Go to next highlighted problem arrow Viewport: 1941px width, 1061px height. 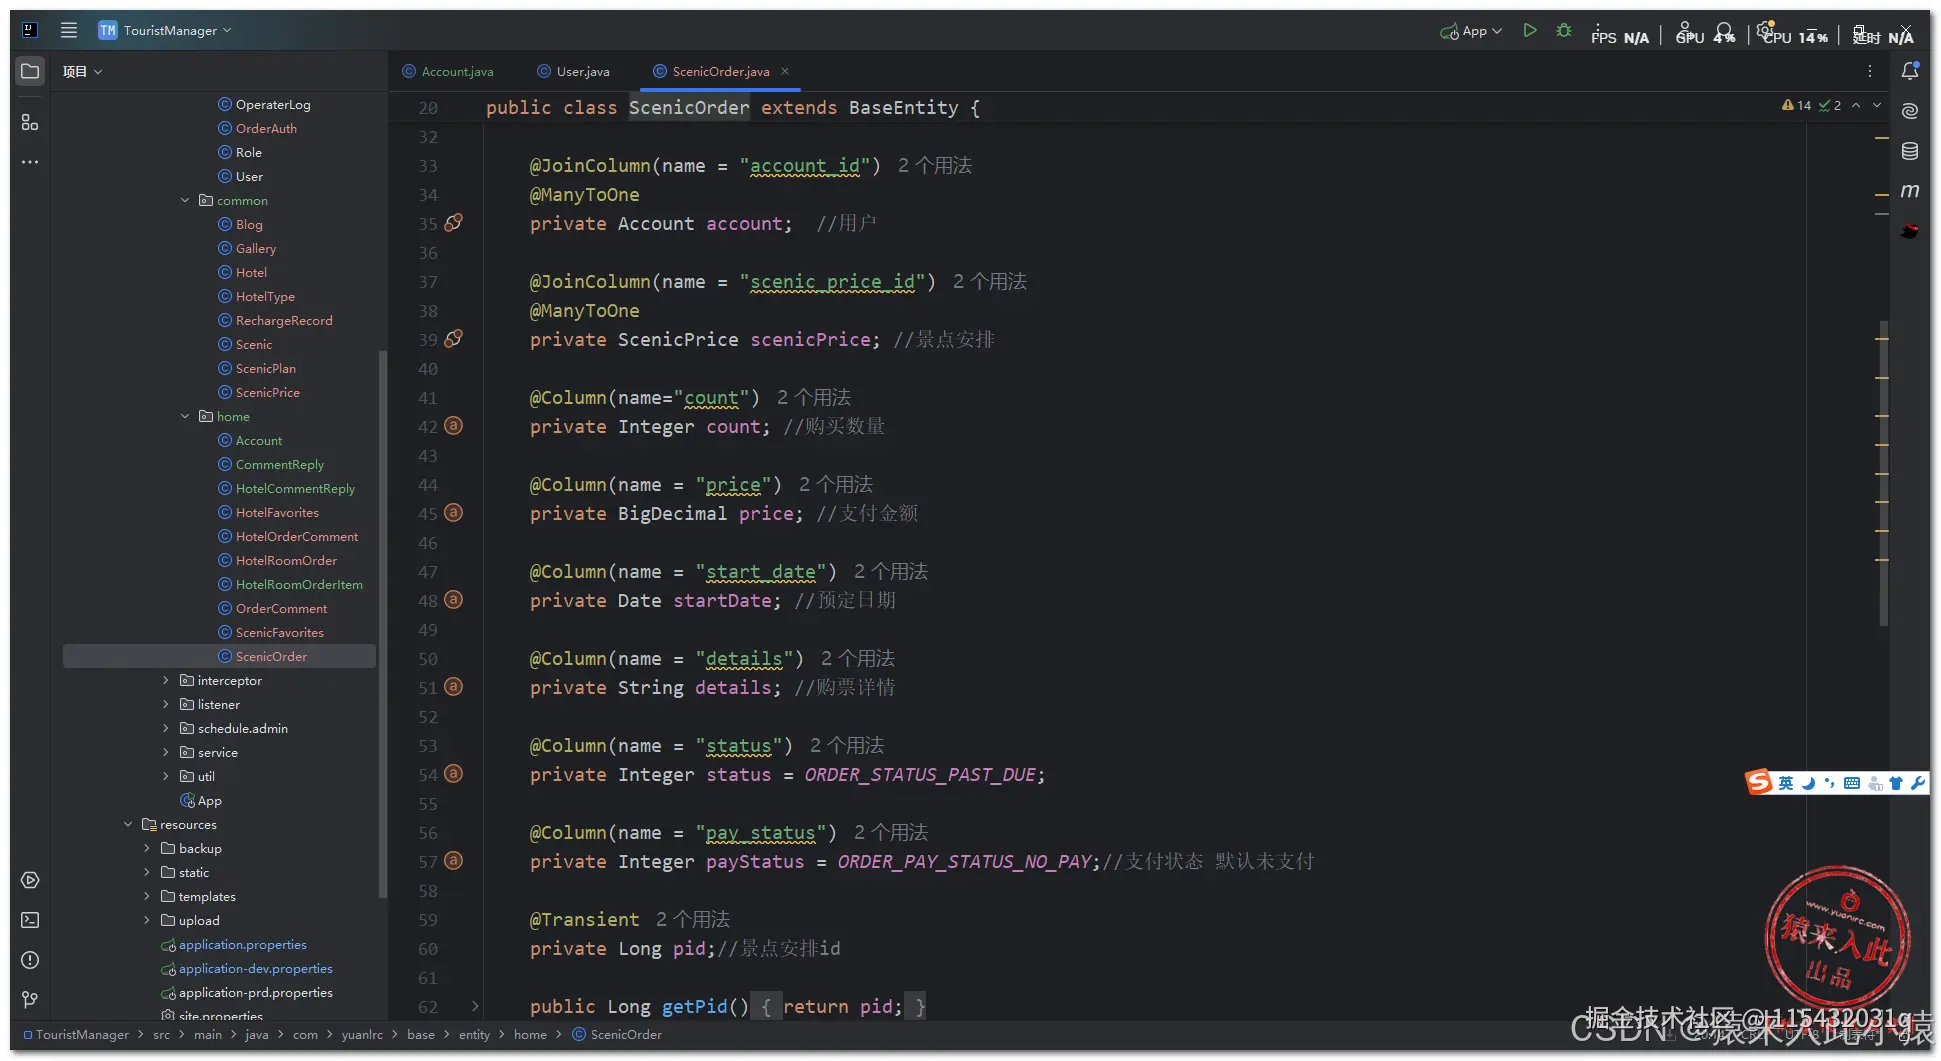(x=1877, y=105)
